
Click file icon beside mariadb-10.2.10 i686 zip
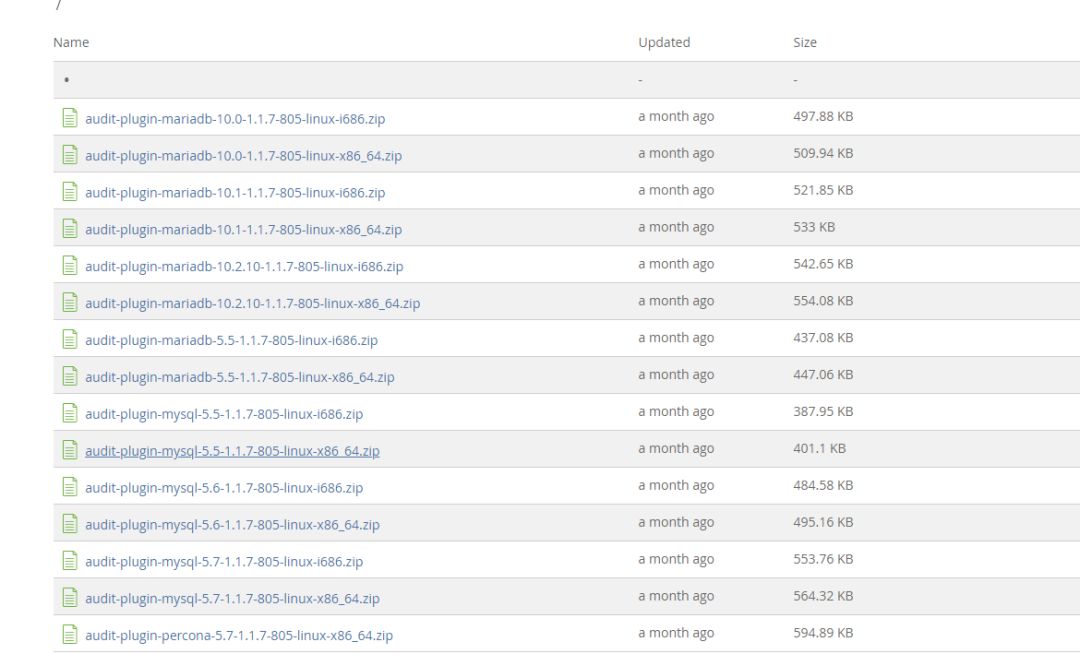click(x=70, y=265)
